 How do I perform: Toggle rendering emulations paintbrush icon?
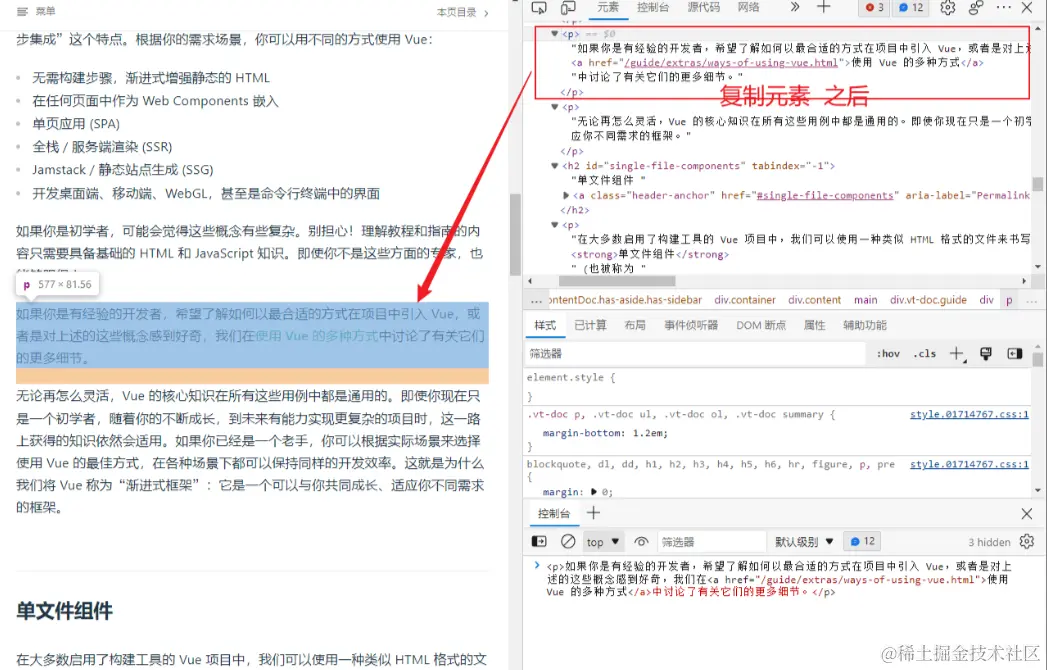click(986, 353)
